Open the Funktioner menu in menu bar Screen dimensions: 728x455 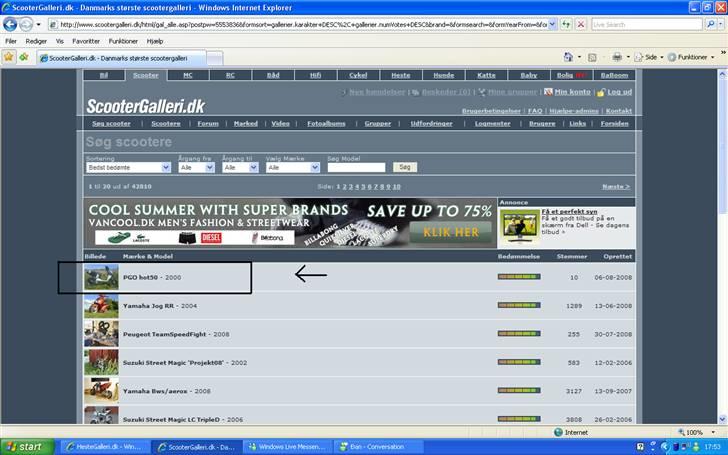[123, 41]
